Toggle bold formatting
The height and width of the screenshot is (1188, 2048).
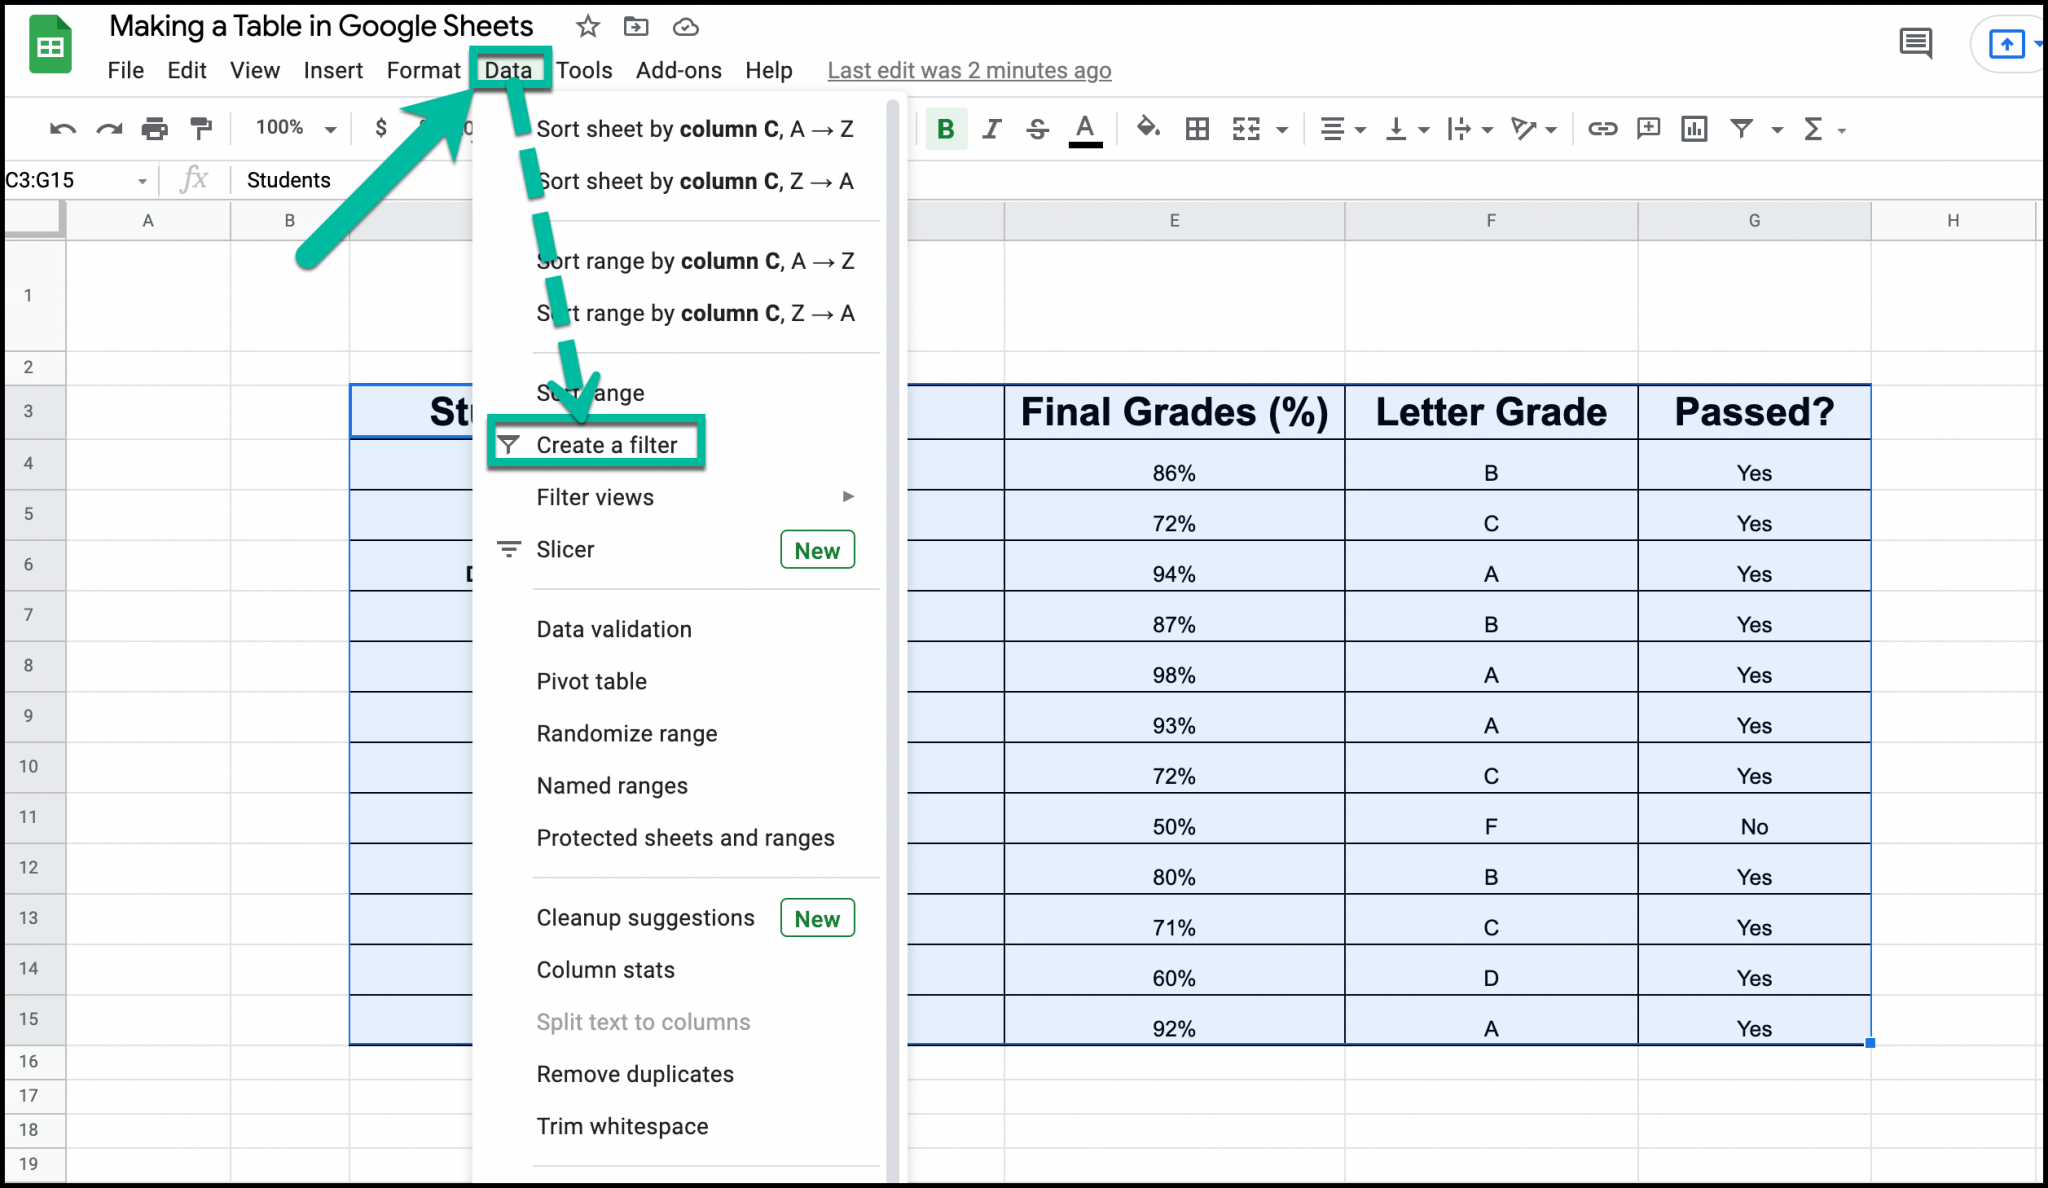[945, 128]
